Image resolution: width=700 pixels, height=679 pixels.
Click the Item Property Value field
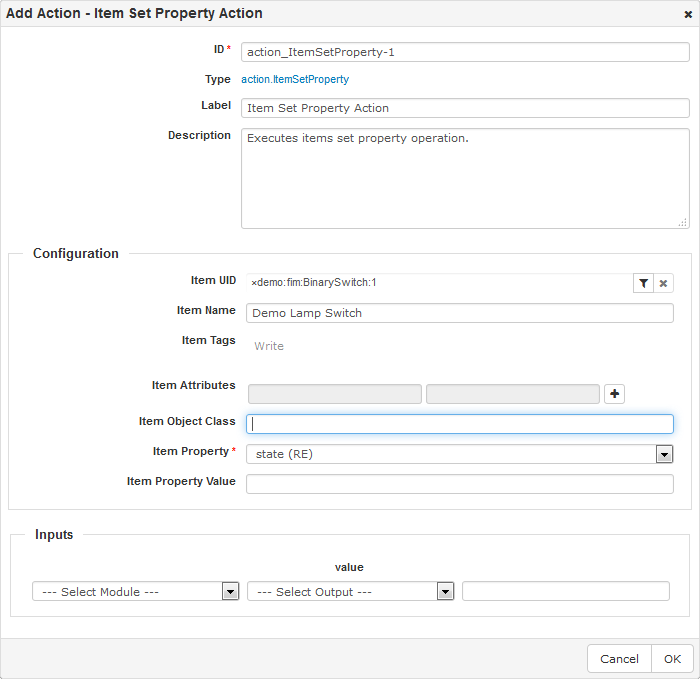pos(459,484)
